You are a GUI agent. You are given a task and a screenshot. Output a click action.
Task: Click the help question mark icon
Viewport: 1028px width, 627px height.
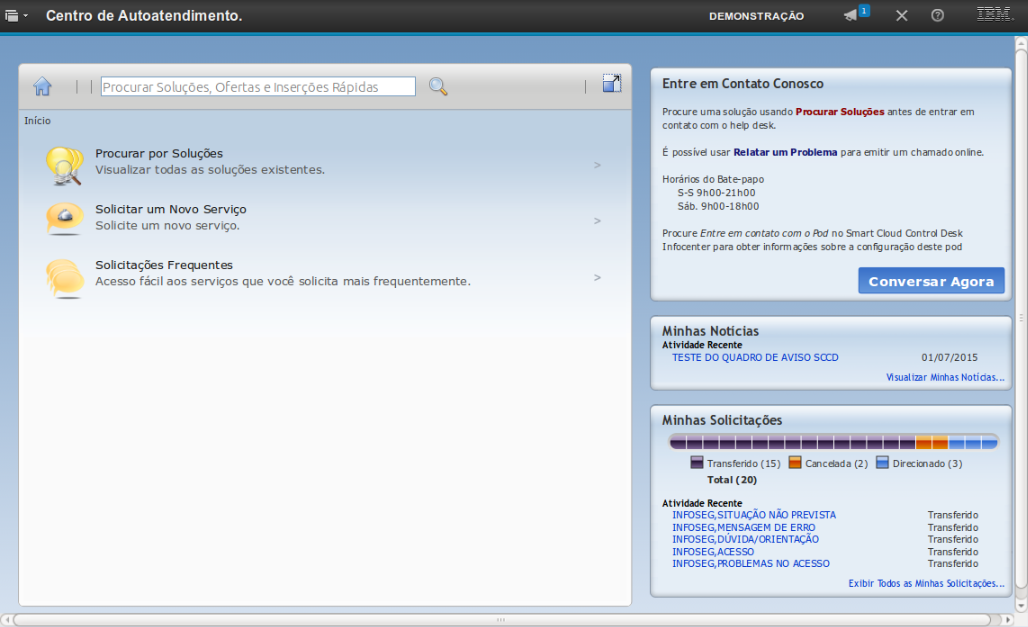point(937,15)
